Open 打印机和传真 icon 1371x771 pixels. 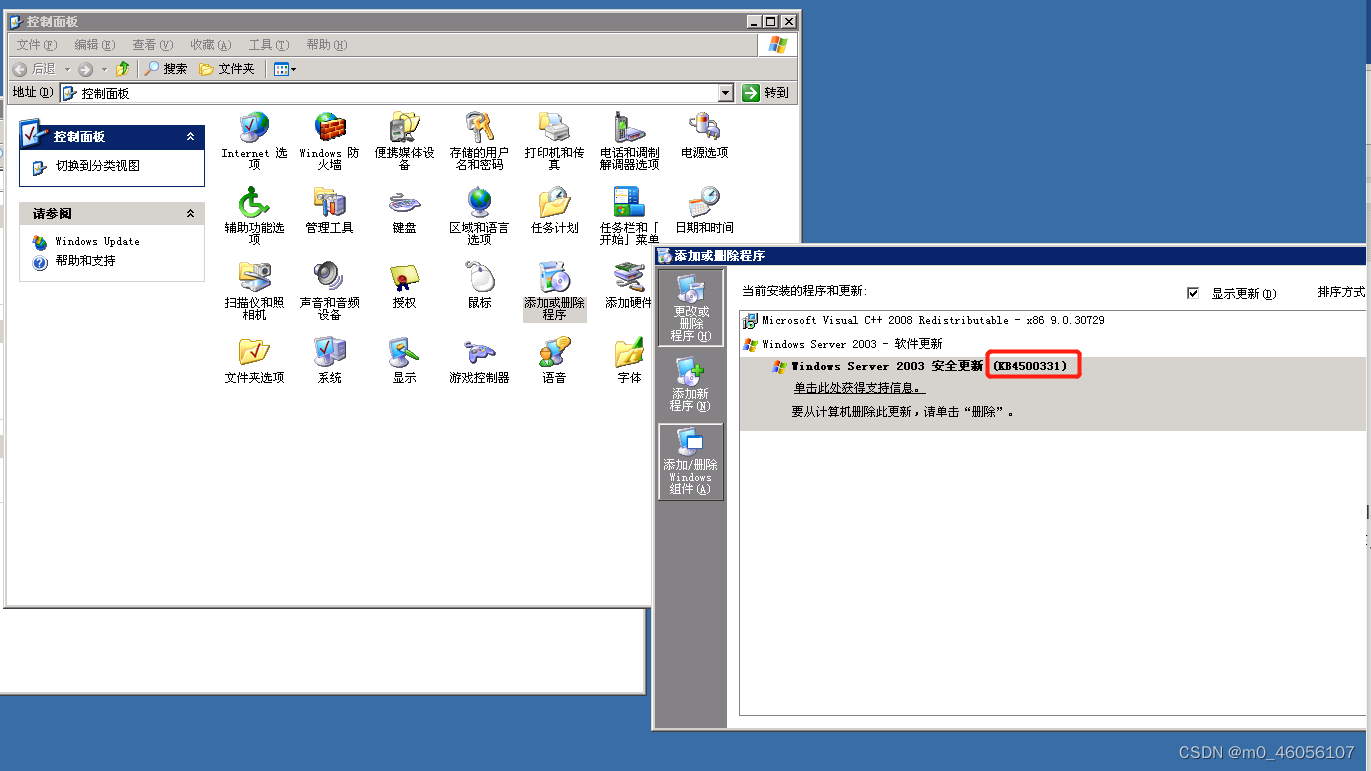click(x=554, y=141)
